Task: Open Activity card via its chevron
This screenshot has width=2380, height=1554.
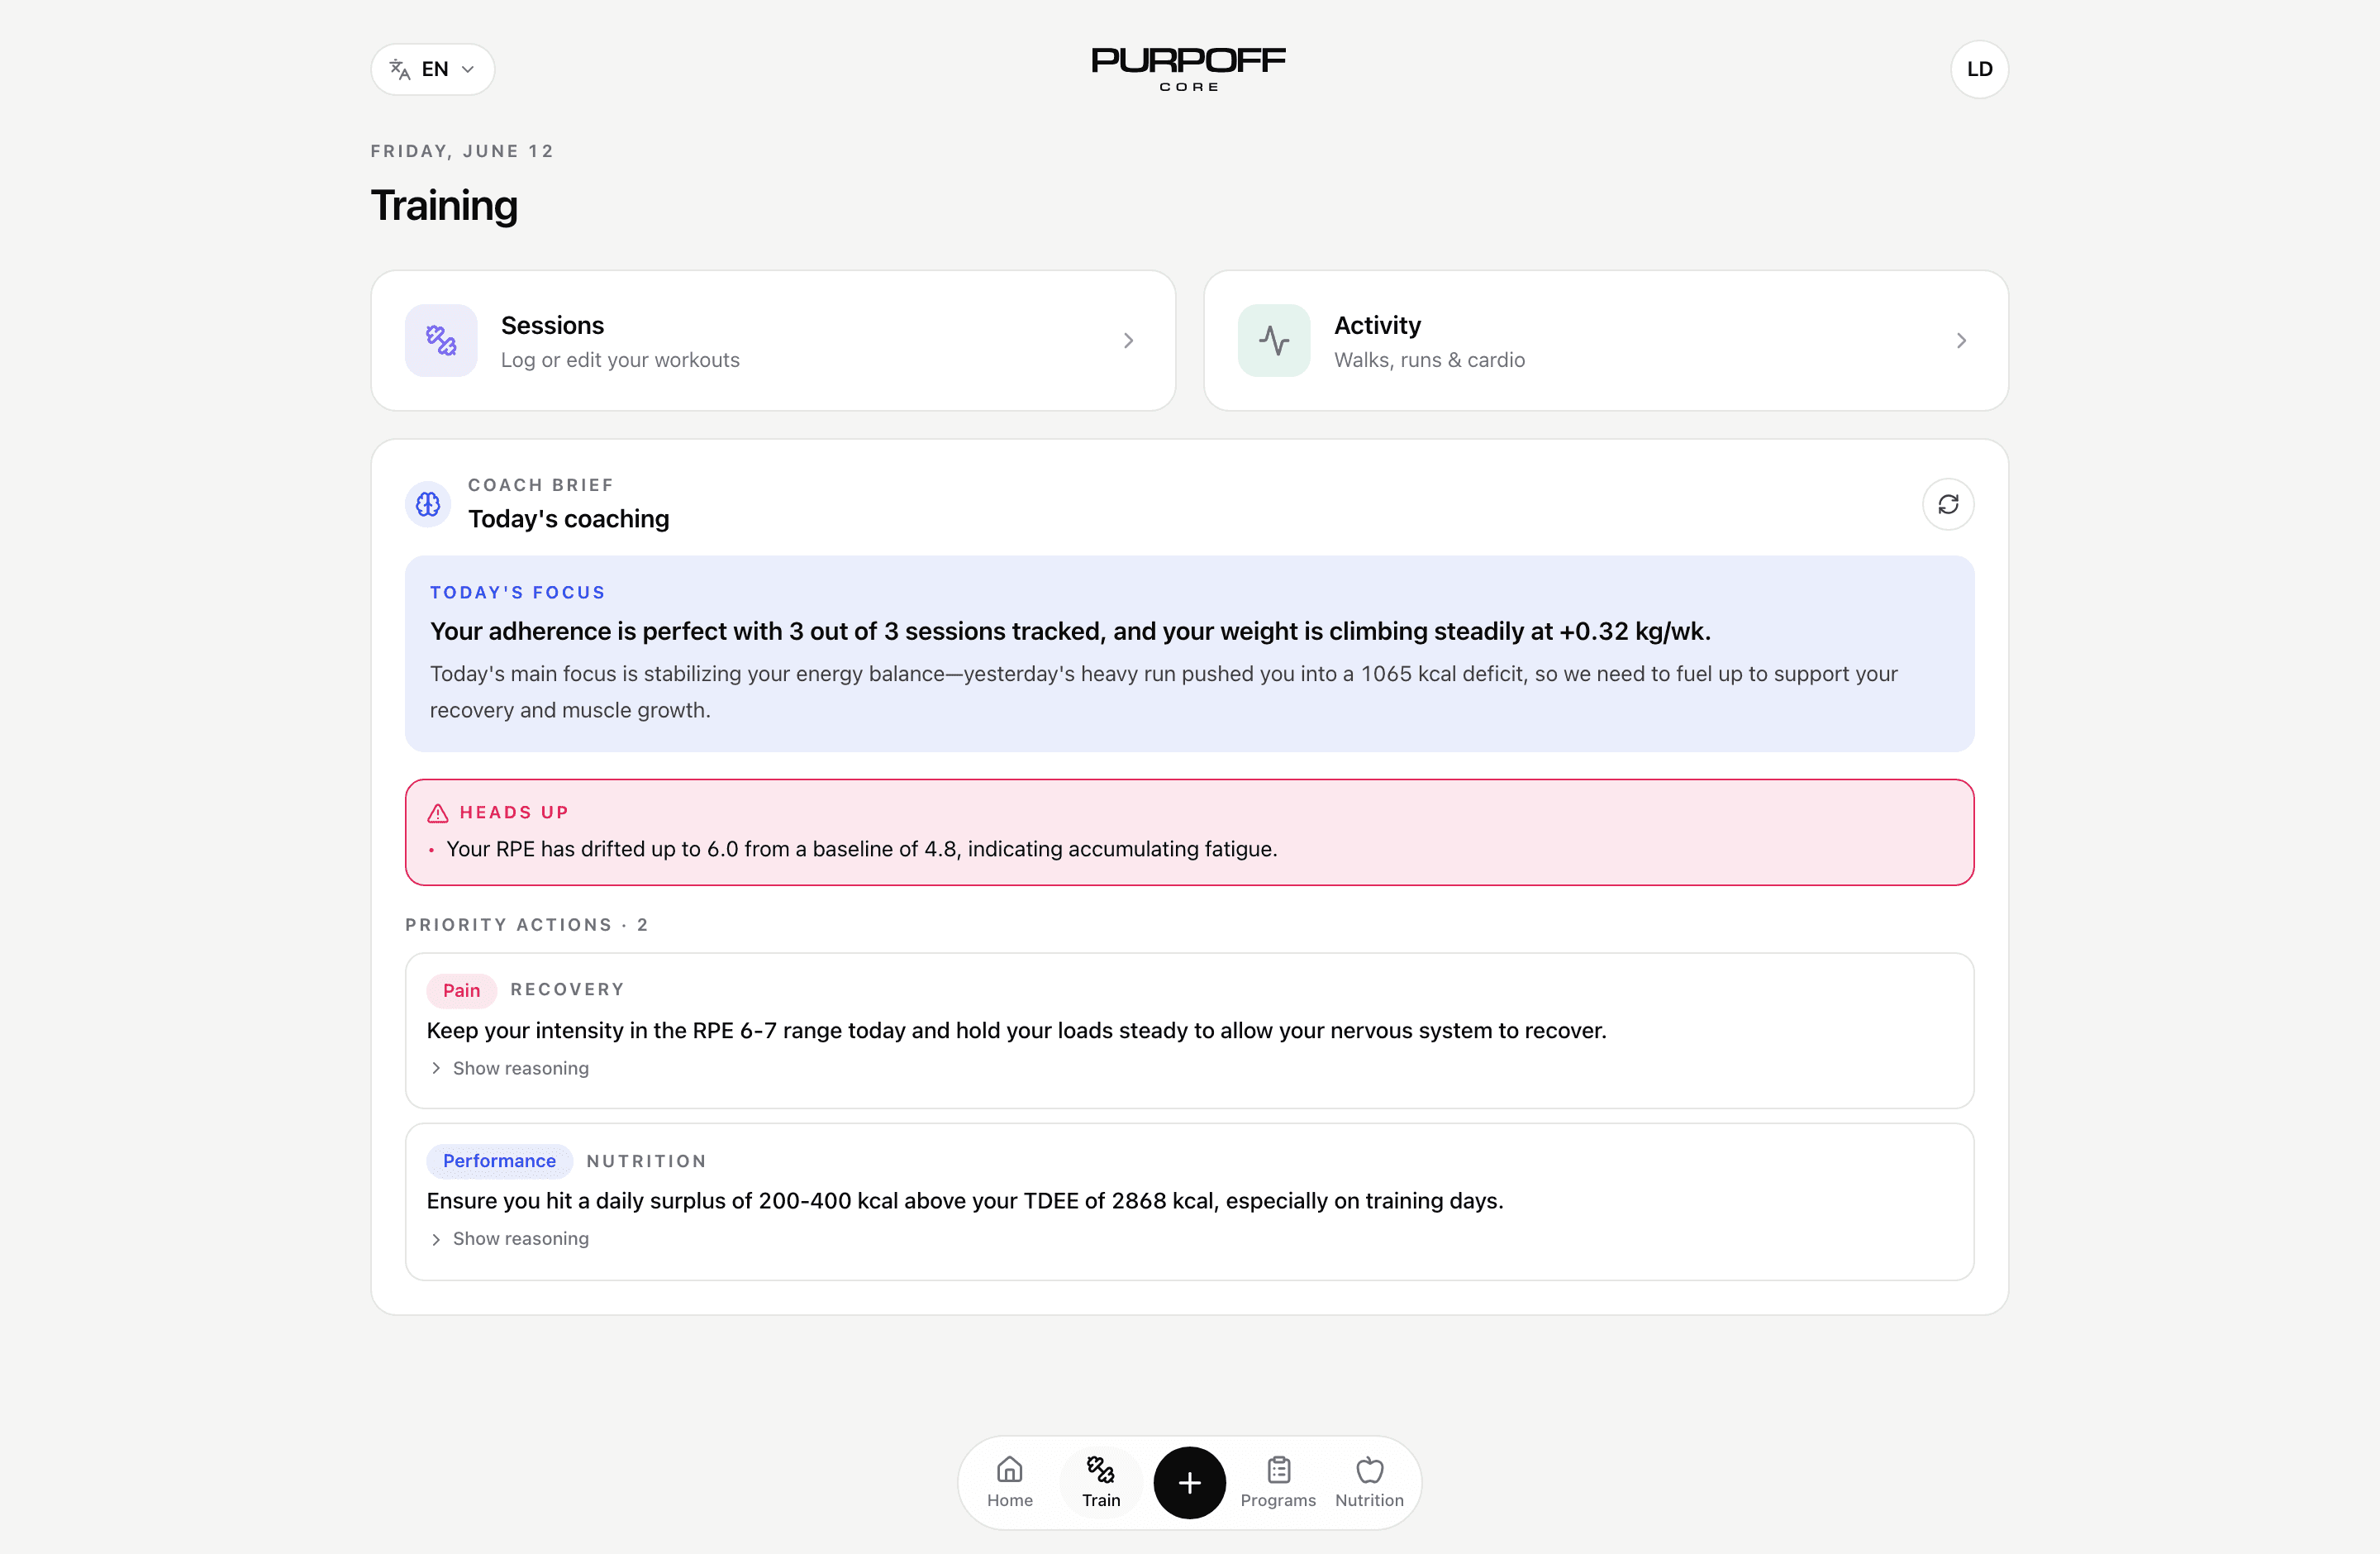Action: pos(1961,341)
